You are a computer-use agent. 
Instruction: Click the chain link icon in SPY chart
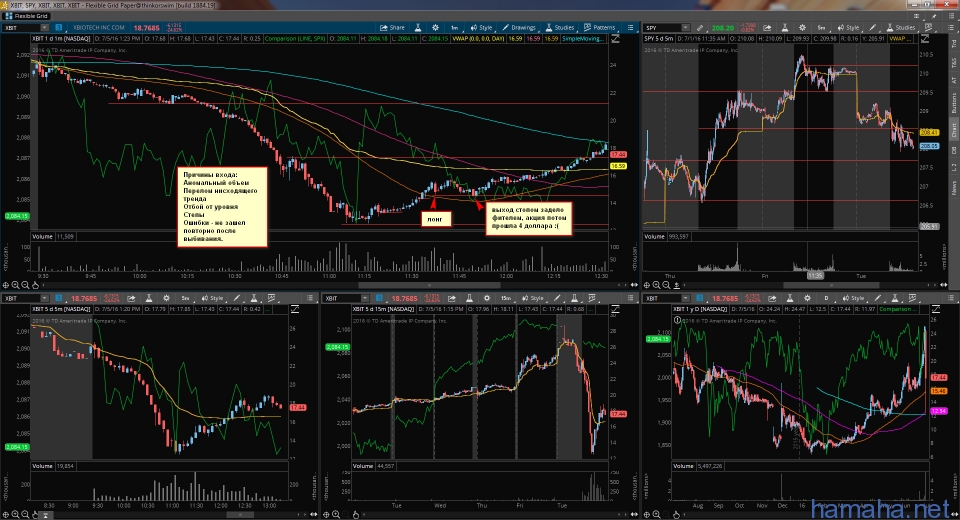pyautogui.click(x=699, y=28)
